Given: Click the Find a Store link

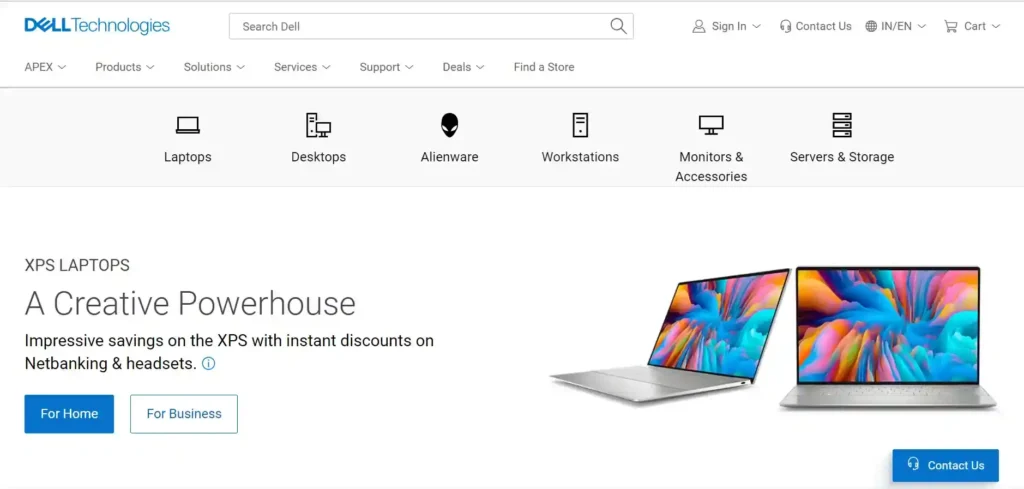Looking at the screenshot, I should coord(544,67).
